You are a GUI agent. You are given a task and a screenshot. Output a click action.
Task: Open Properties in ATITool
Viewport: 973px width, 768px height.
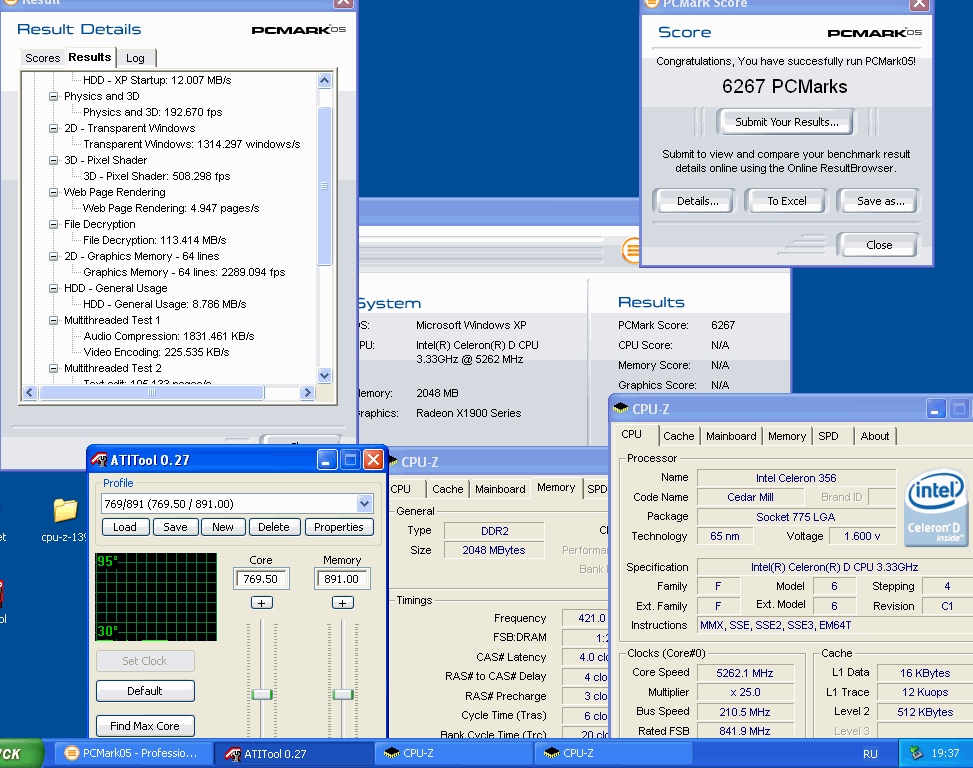point(338,527)
